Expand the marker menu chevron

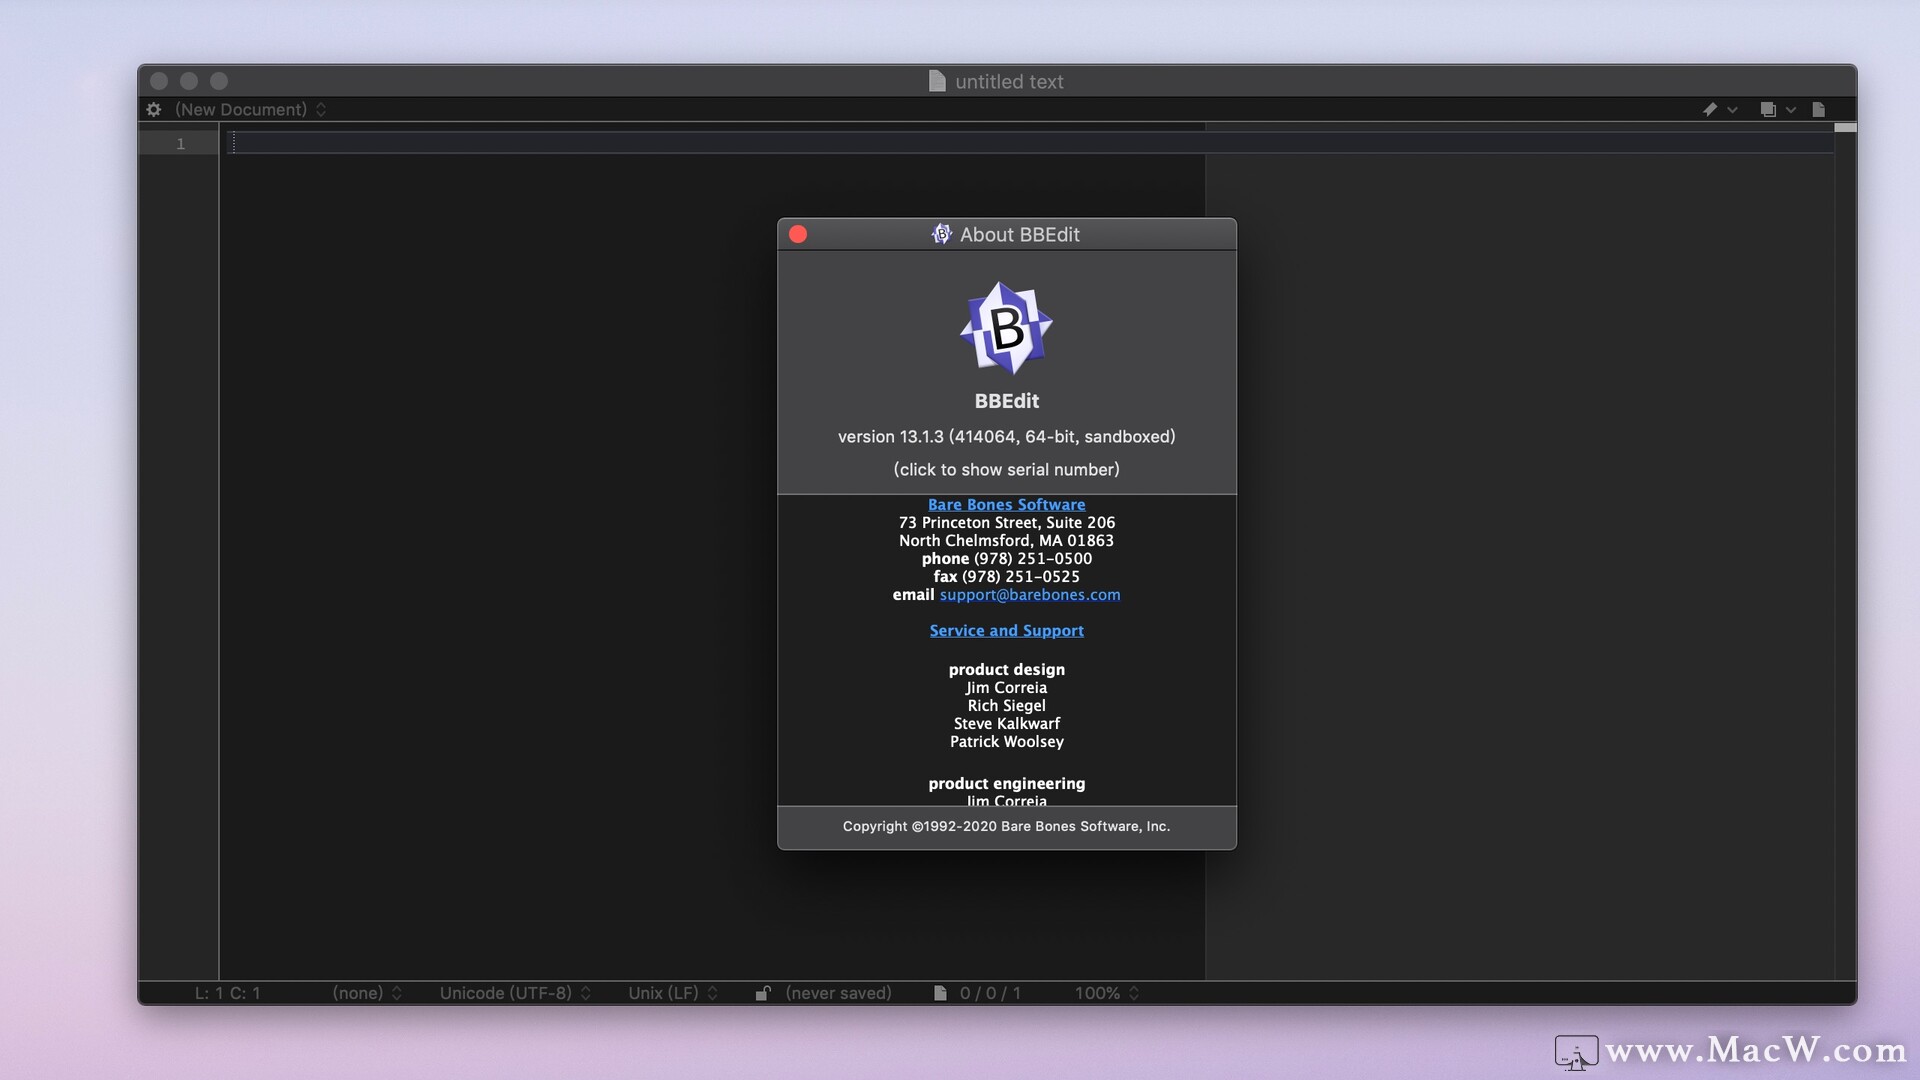coord(1732,110)
